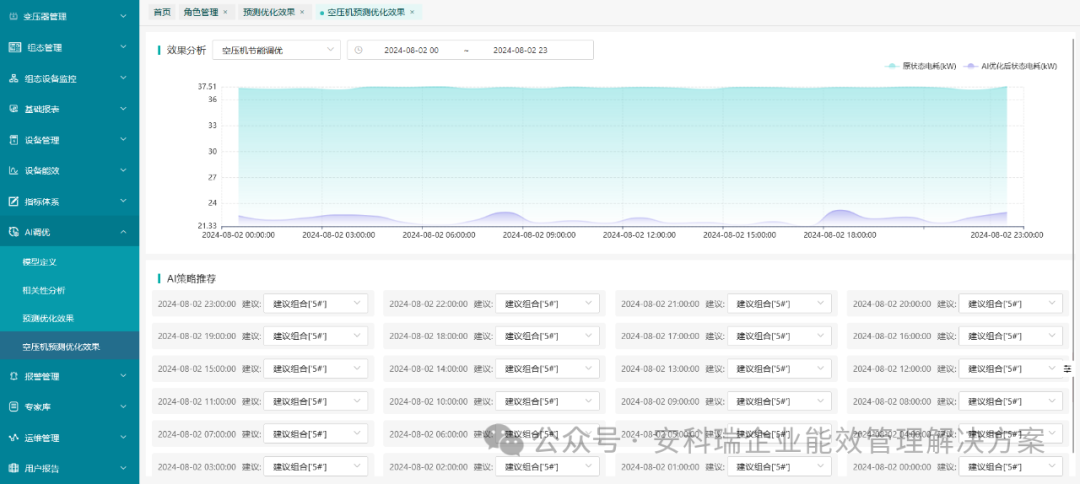Image resolution: width=1080 pixels, height=484 pixels.
Task: Switch to the 角色管理 tab
Action: coord(205,12)
